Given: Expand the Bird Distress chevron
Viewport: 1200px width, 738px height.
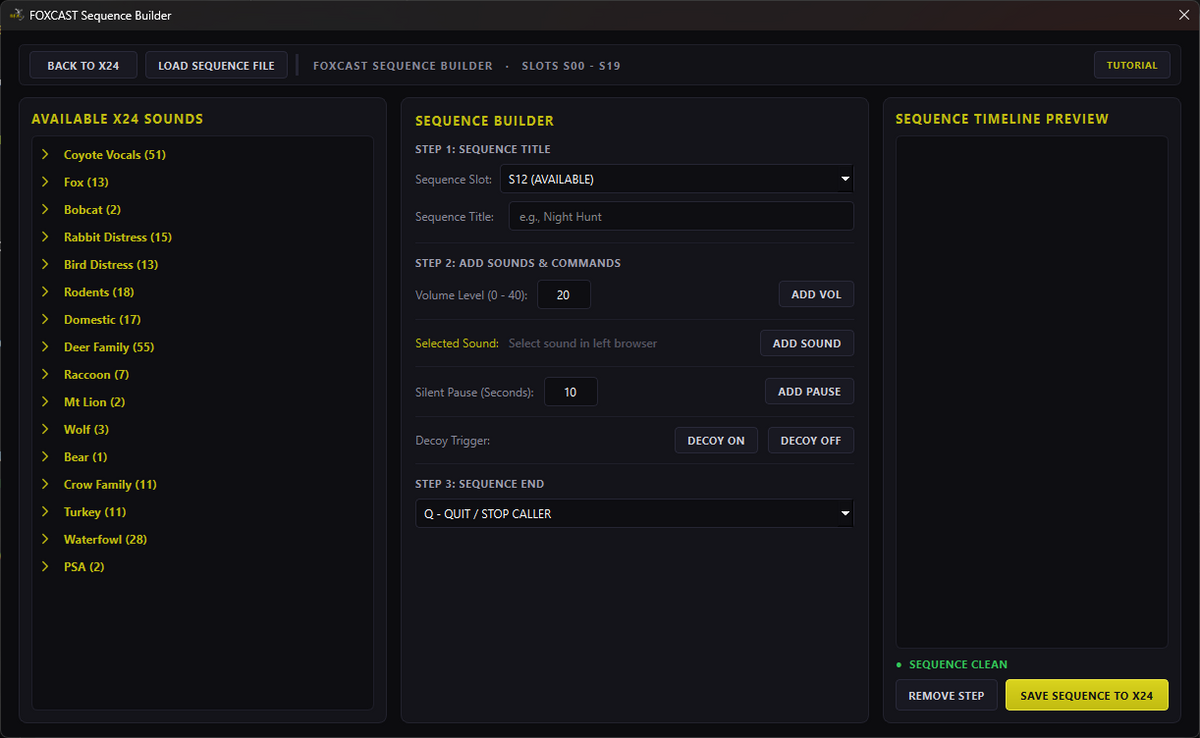Looking at the screenshot, I should point(45,265).
